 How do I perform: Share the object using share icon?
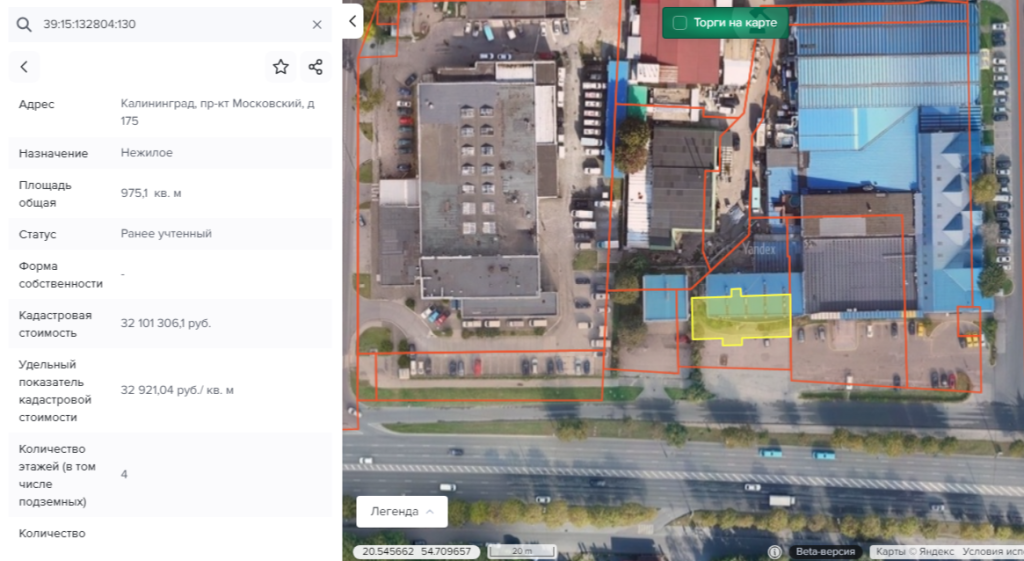click(x=315, y=67)
